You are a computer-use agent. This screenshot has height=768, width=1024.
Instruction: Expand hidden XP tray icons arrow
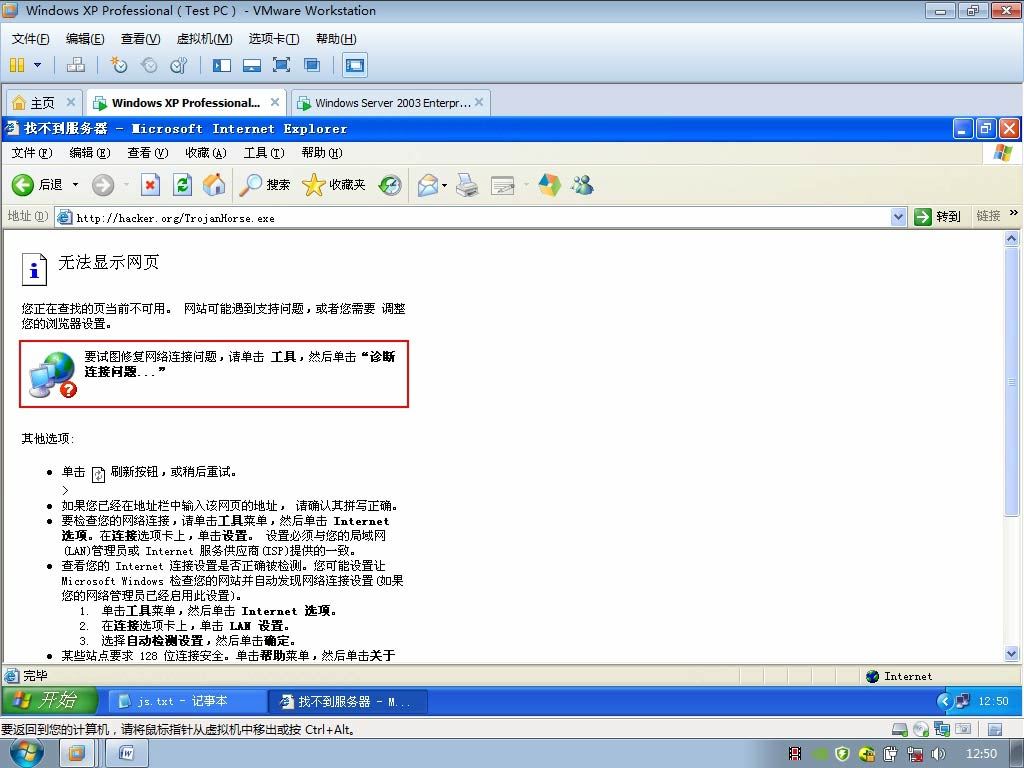point(943,701)
